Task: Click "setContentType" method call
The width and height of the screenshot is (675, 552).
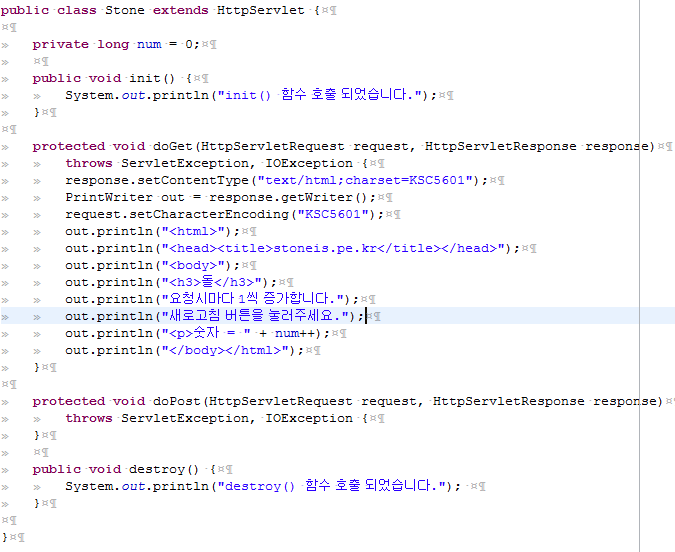Action: click(193, 180)
